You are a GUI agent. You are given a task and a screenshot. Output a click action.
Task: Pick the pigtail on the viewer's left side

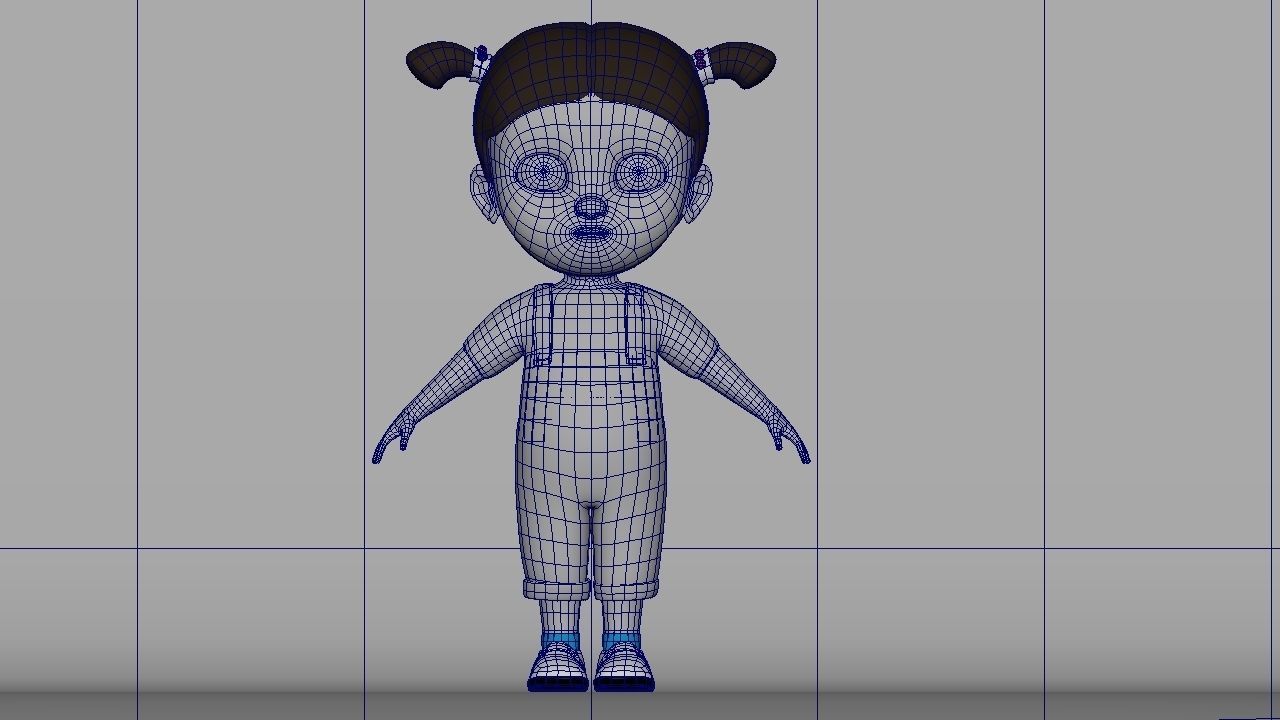pyautogui.click(x=438, y=64)
